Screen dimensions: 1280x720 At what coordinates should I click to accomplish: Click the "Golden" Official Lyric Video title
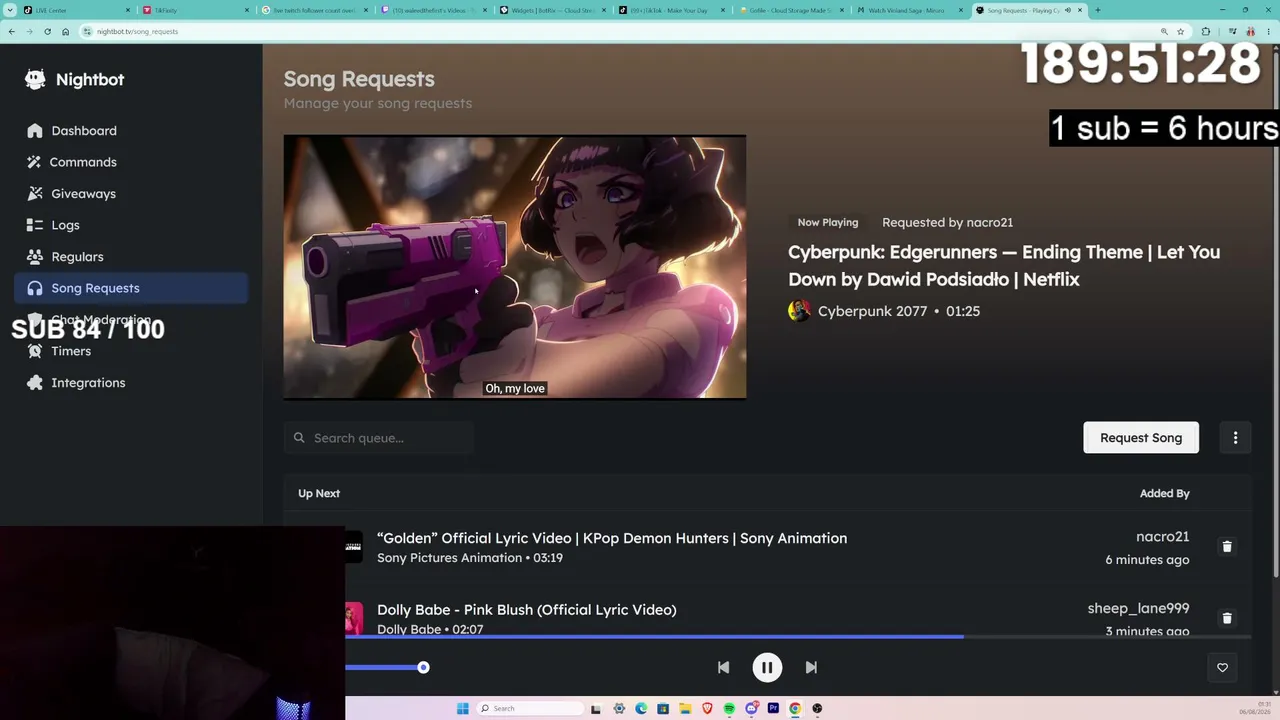point(612,538)
